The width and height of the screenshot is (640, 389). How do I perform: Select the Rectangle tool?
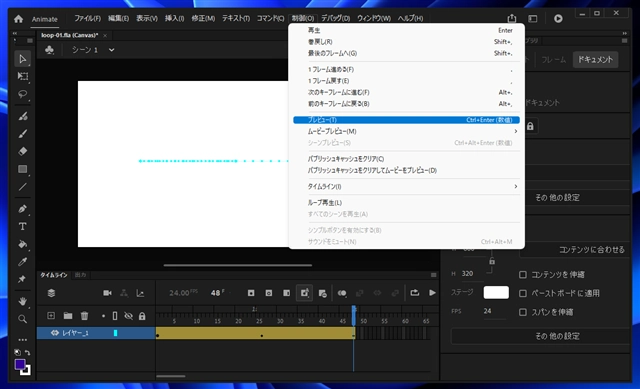click(23, 169)
